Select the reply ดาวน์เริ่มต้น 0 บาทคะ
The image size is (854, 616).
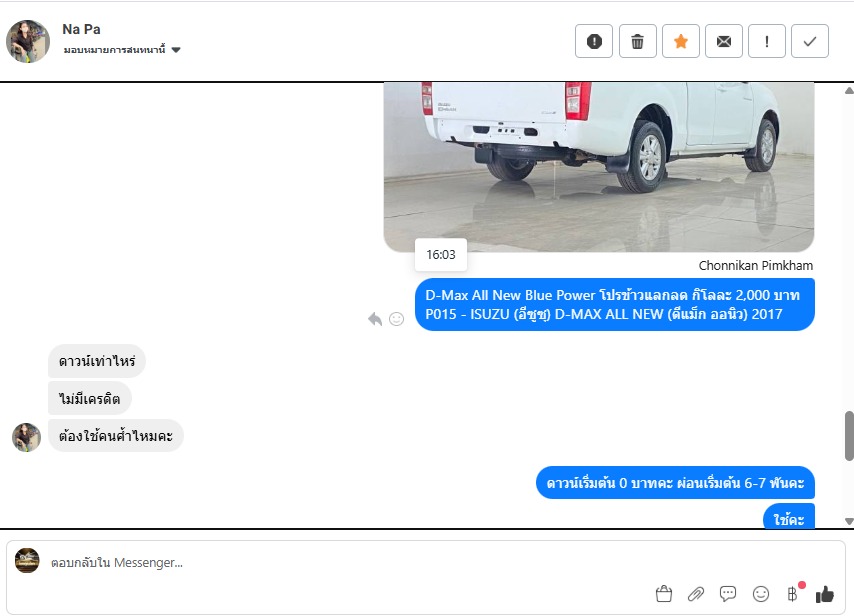675,483
